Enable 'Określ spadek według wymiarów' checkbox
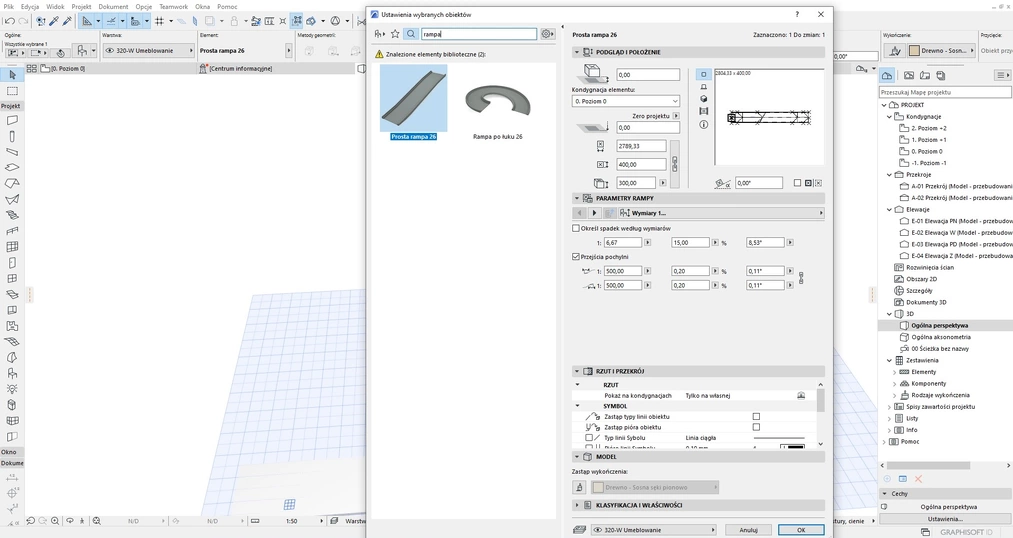The width and height of the screenshot is (1013, 538). pyautogui.click(x=576, y=228)
